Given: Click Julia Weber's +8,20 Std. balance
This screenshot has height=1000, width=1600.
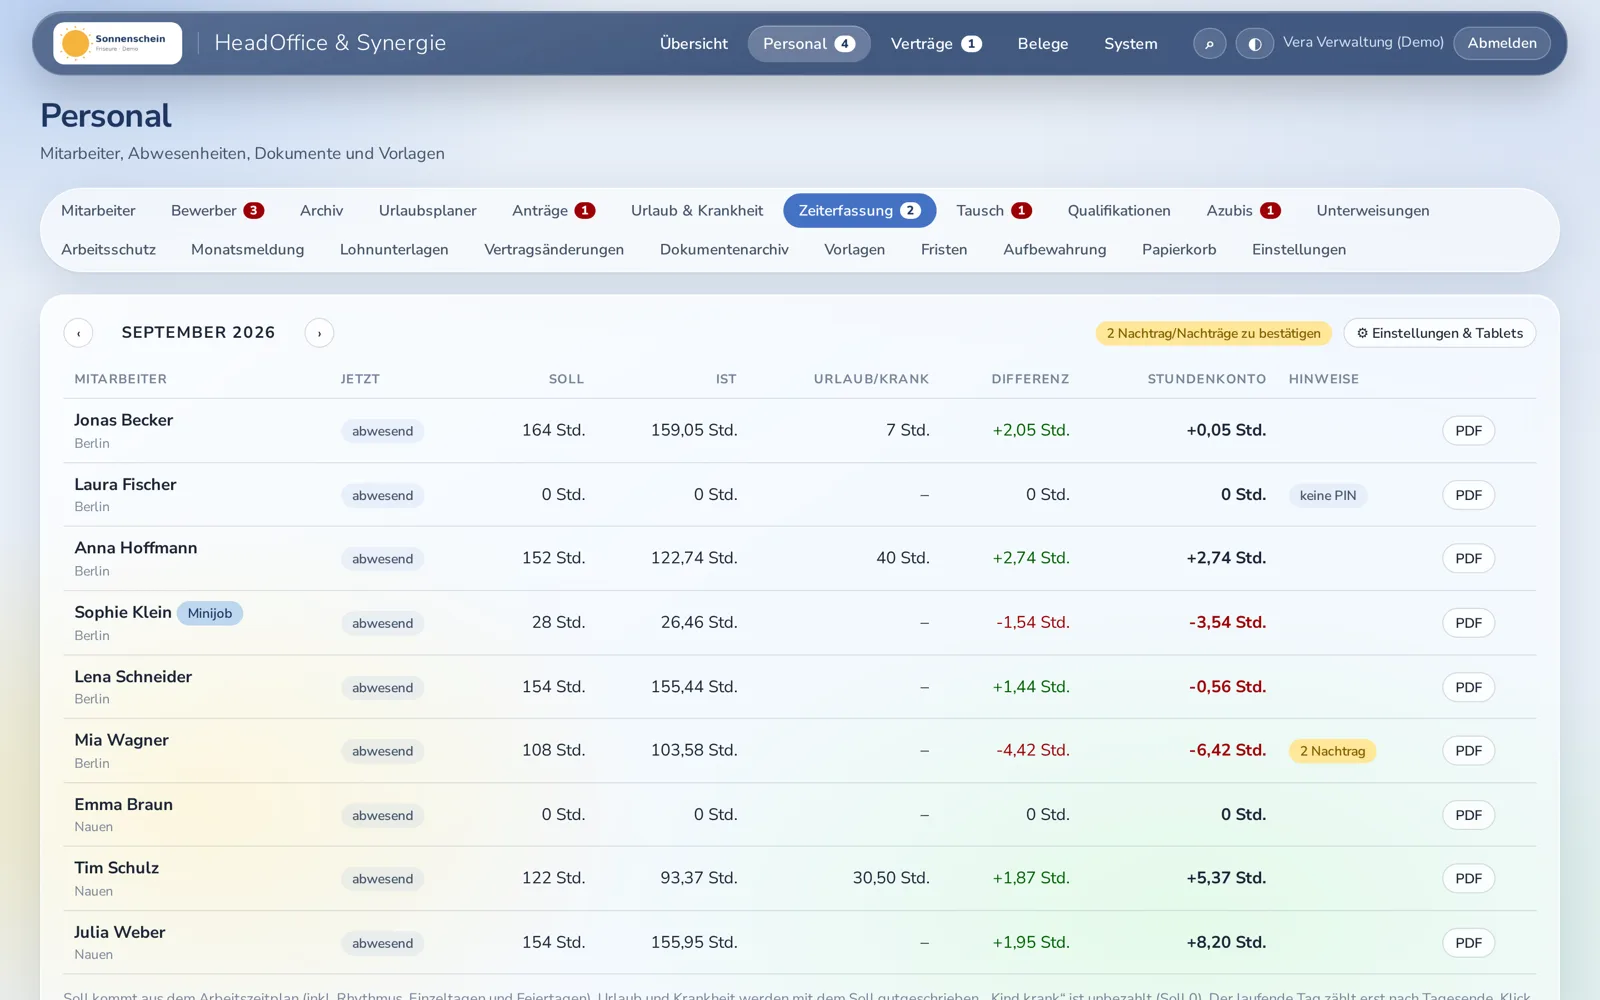Looking at the screenshot, I should click(x=1226, y=942).
